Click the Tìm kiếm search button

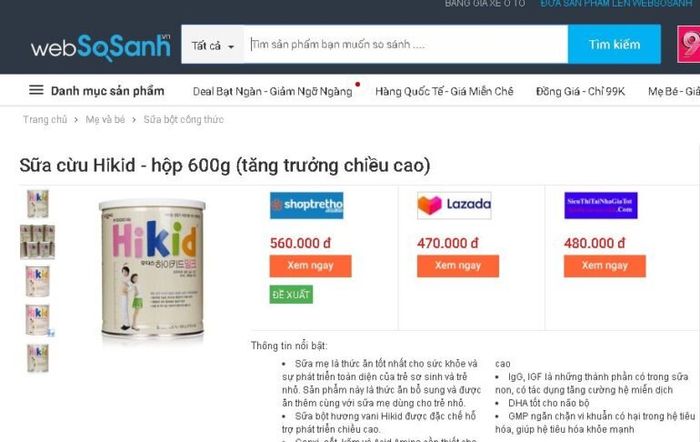pyautogui.click(x=614, y=45)
